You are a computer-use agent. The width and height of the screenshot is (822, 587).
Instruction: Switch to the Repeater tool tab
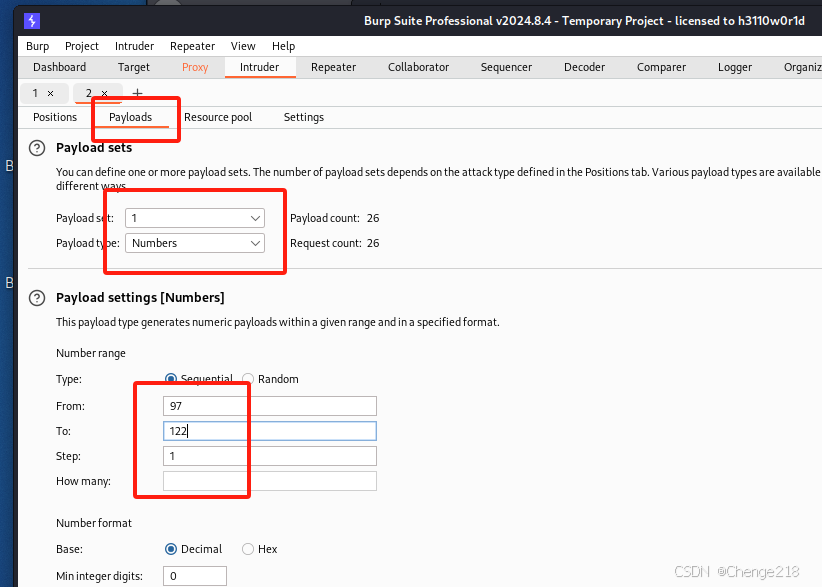(x=333, y=67)
